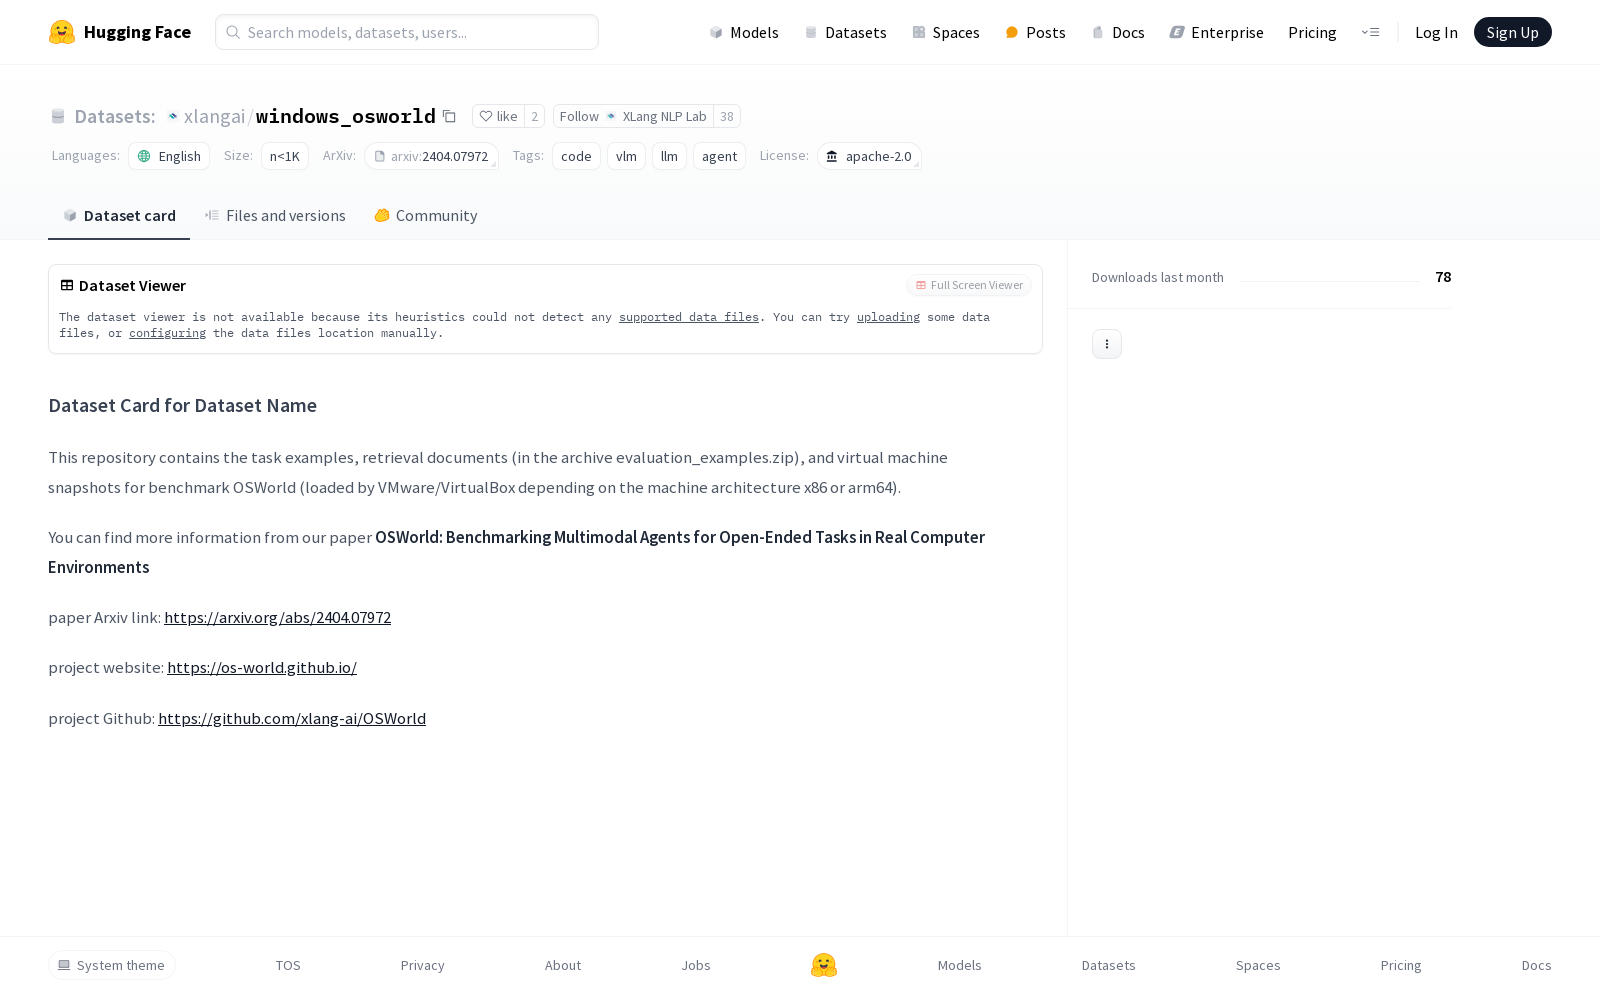The image size is (1600, 1000).
Task: Click Privacy in the footer
Action: [x=422, y=965]
